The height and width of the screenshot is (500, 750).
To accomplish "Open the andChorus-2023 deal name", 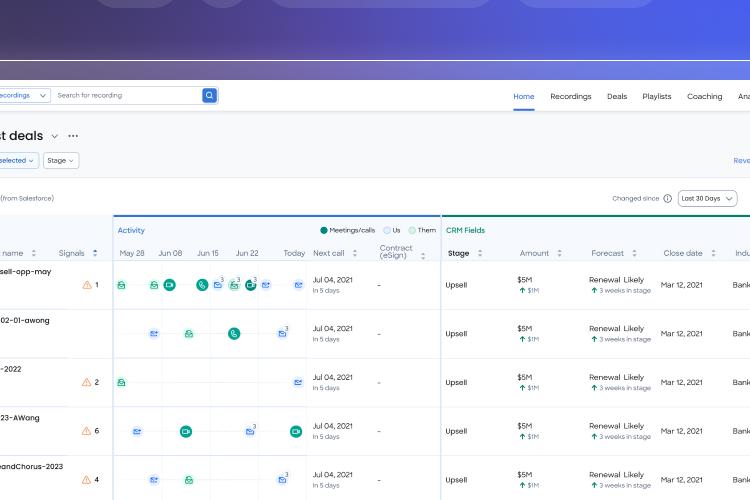I will (32, 467).
